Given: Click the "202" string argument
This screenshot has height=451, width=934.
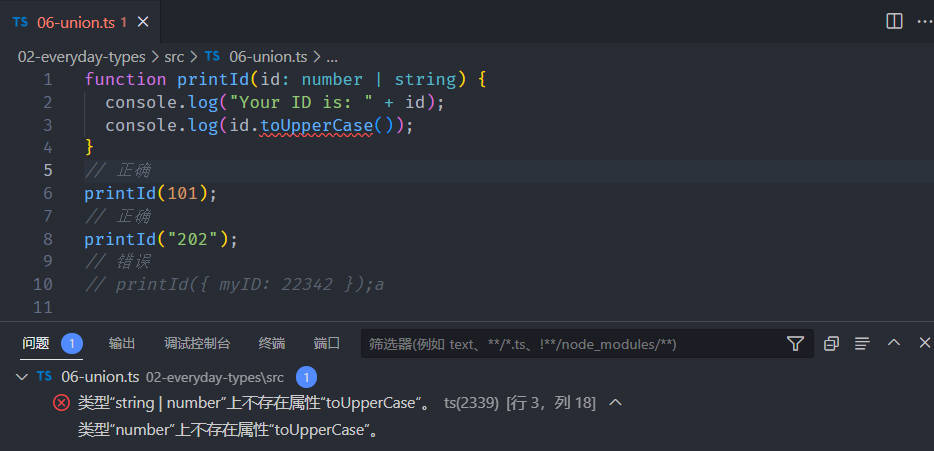Looking at the screenshot, I should pos(194,240).
